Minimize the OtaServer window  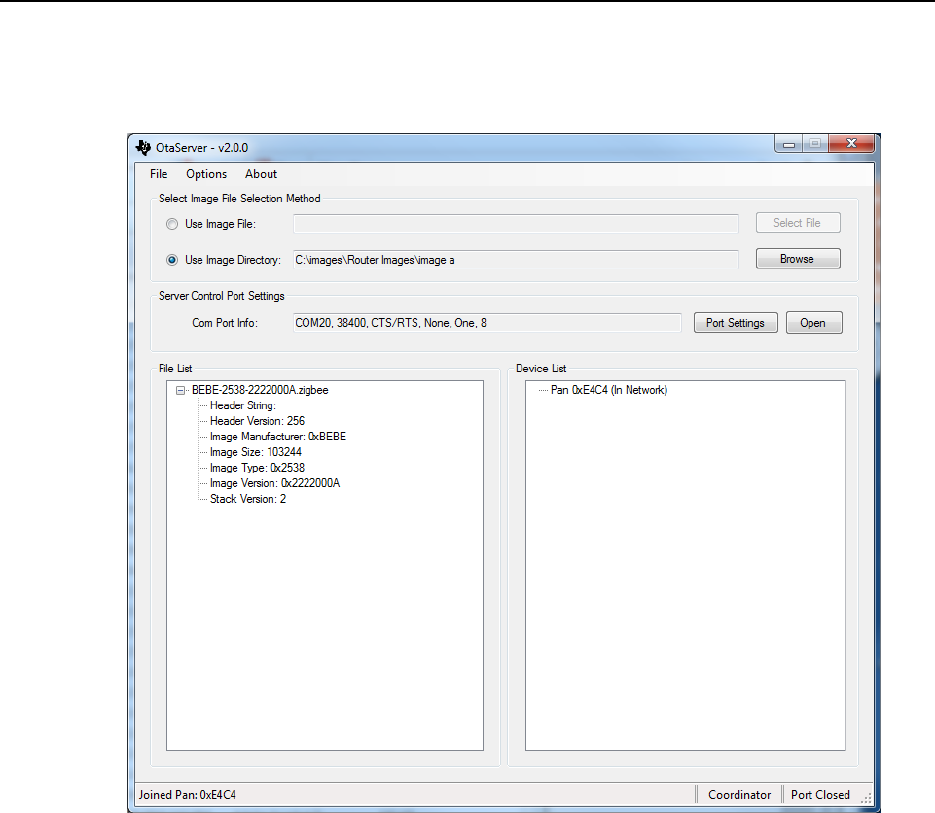(x=788, y=144)
